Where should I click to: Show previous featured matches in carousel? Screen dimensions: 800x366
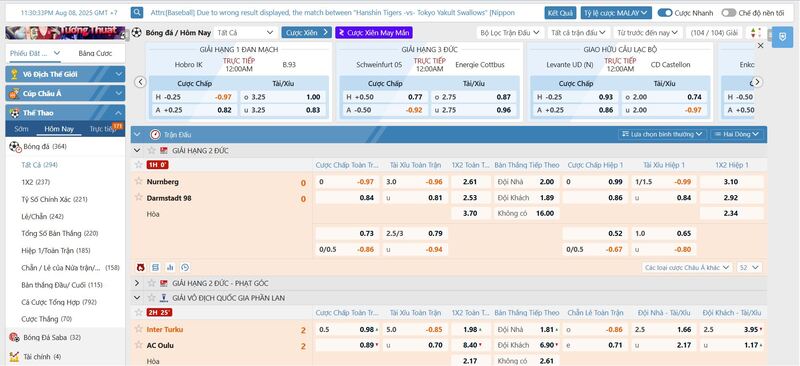140,82
